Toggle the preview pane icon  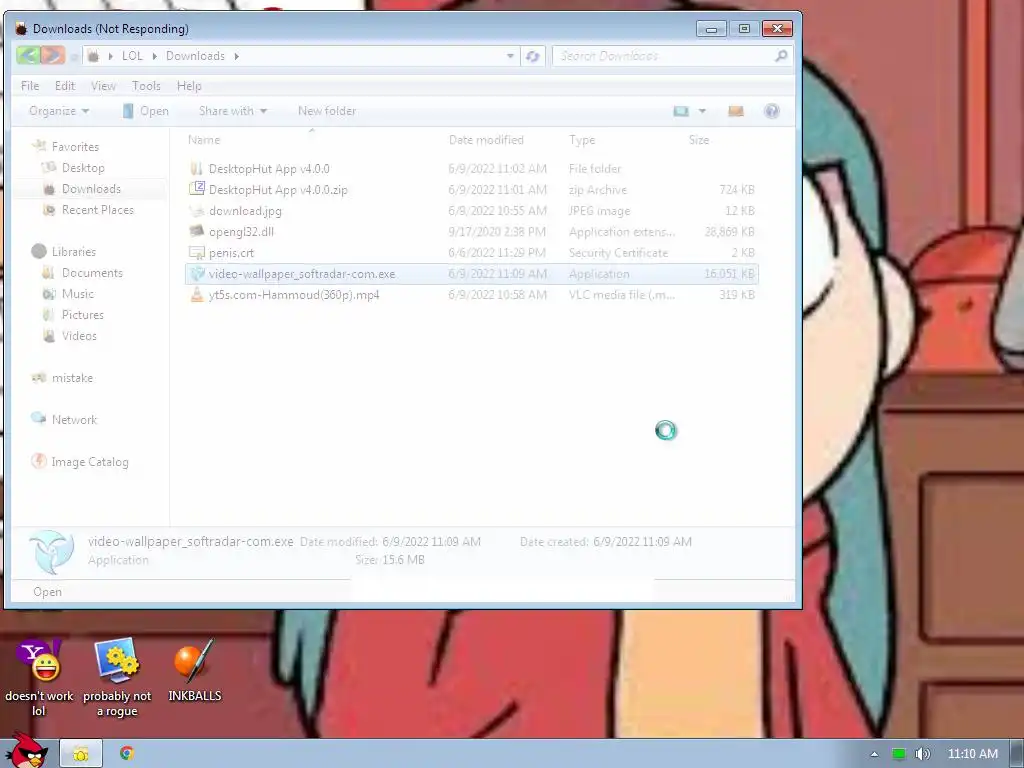pyautogui.click(x=736, y=111)
